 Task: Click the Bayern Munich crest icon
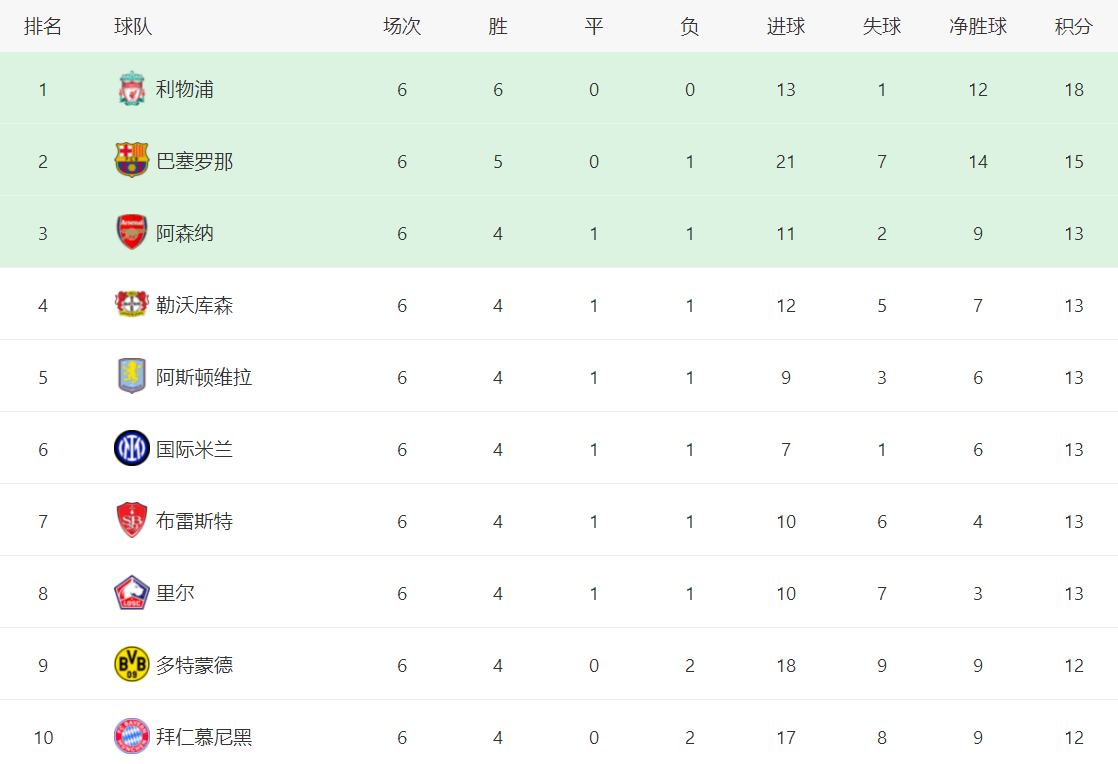coord(131,737)
